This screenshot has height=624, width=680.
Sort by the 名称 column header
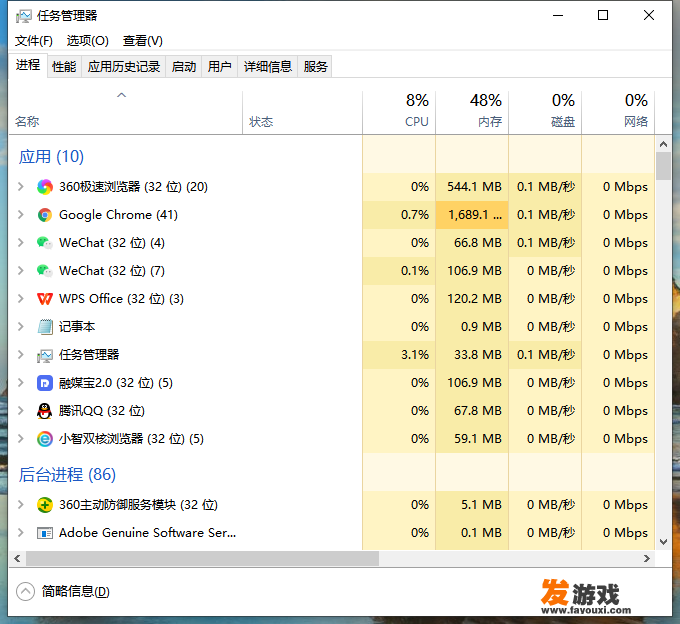pos(125,112)
